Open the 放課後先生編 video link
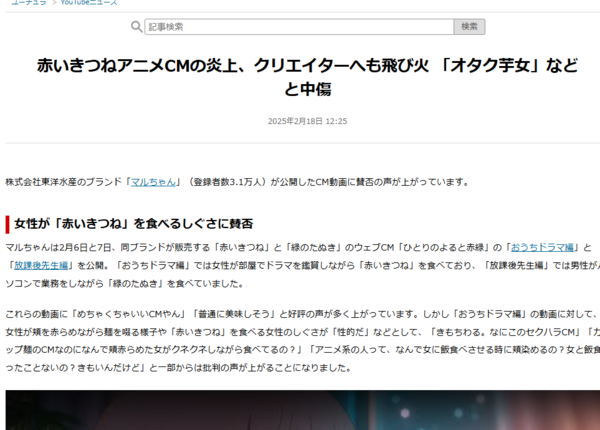Screen dimensions: 600x430 pos(41,265)
